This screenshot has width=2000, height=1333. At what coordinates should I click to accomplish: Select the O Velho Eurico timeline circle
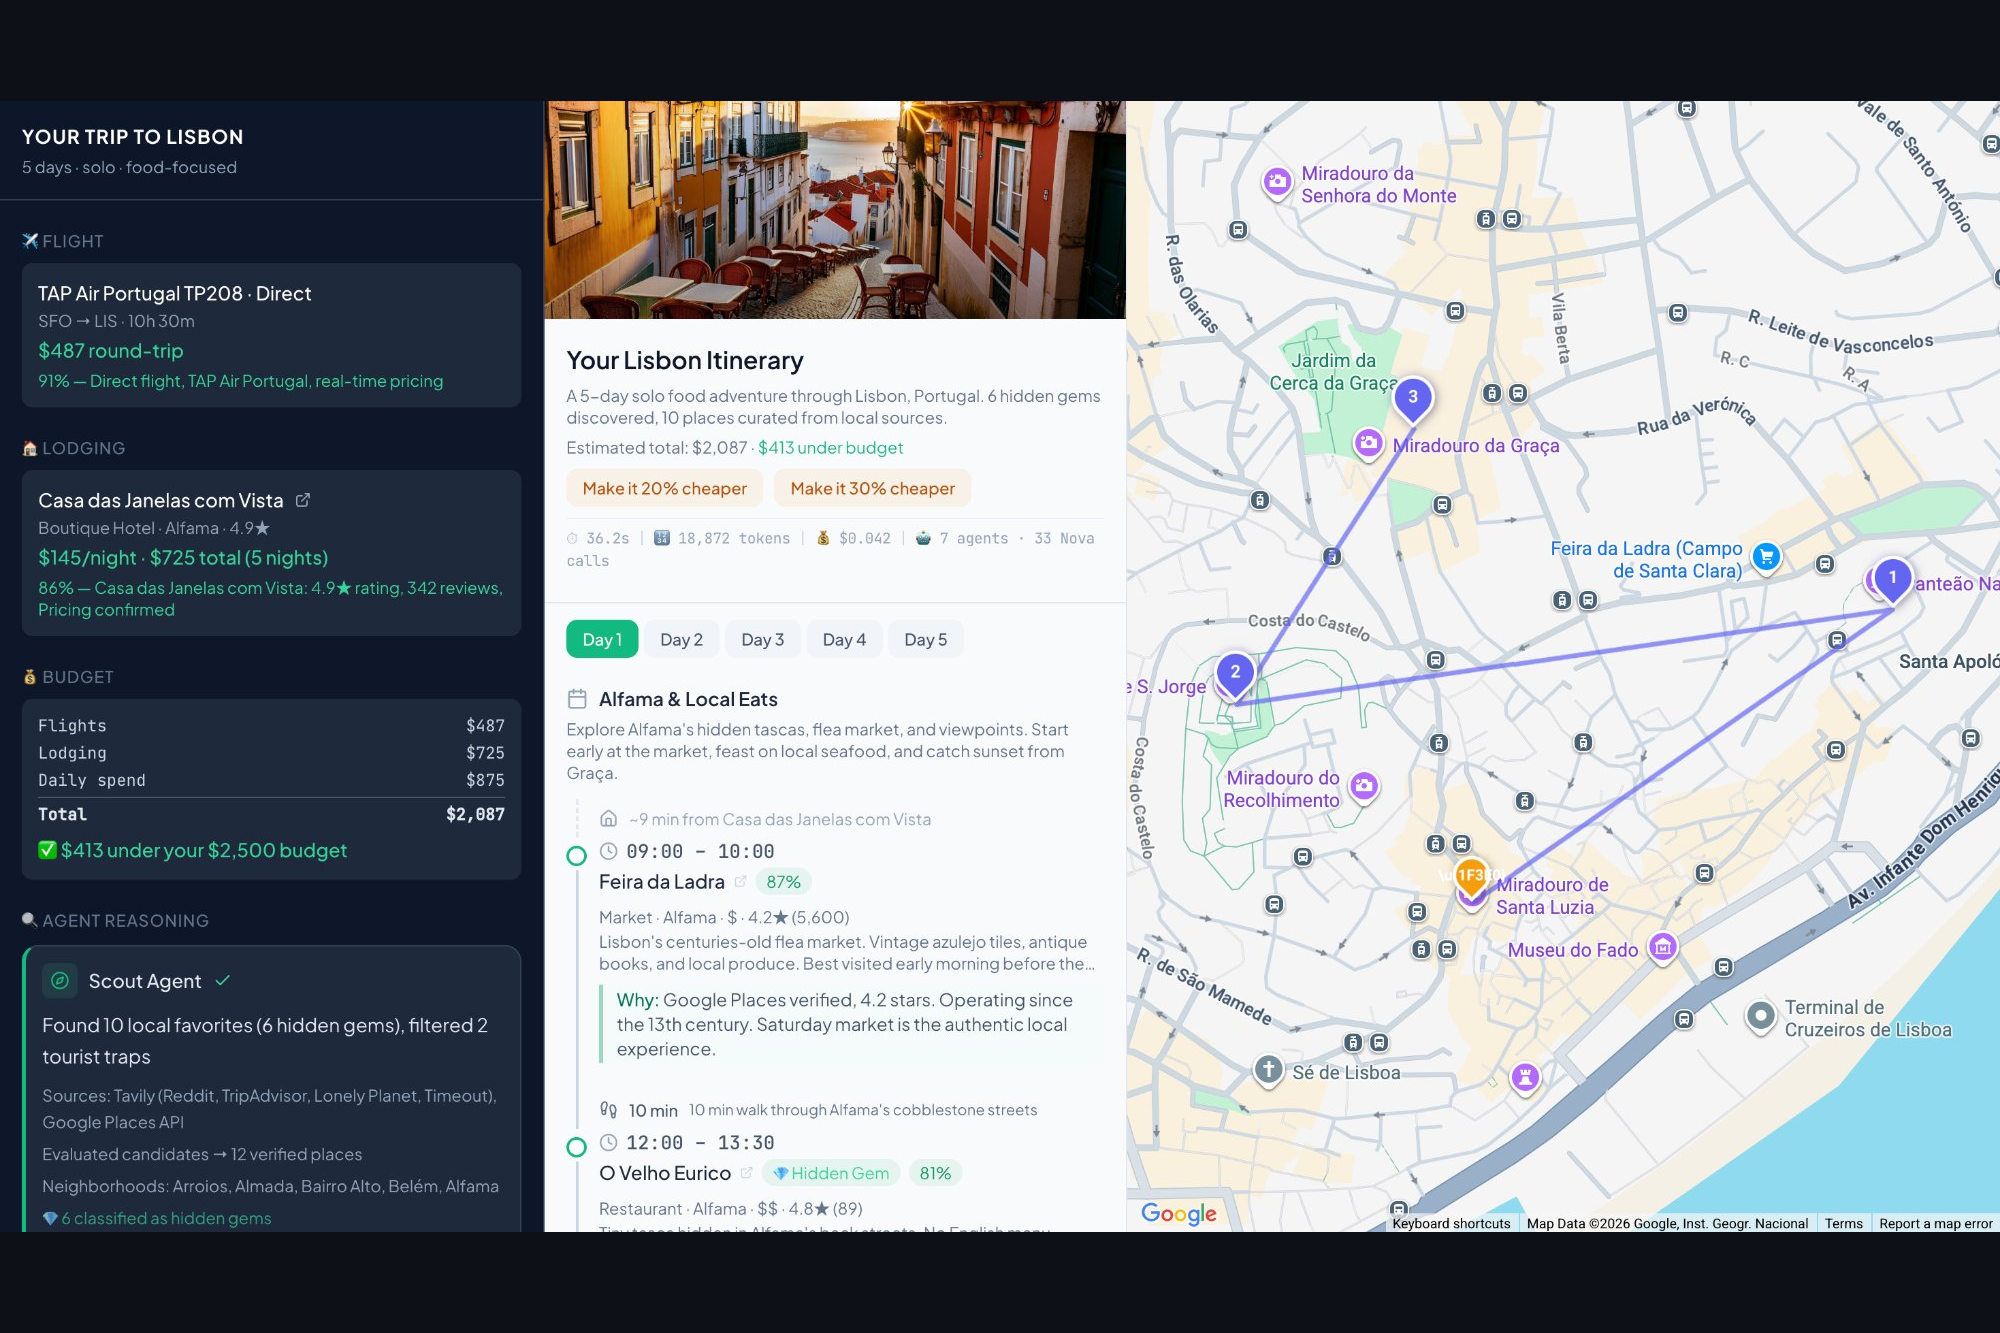point(577,1147)
